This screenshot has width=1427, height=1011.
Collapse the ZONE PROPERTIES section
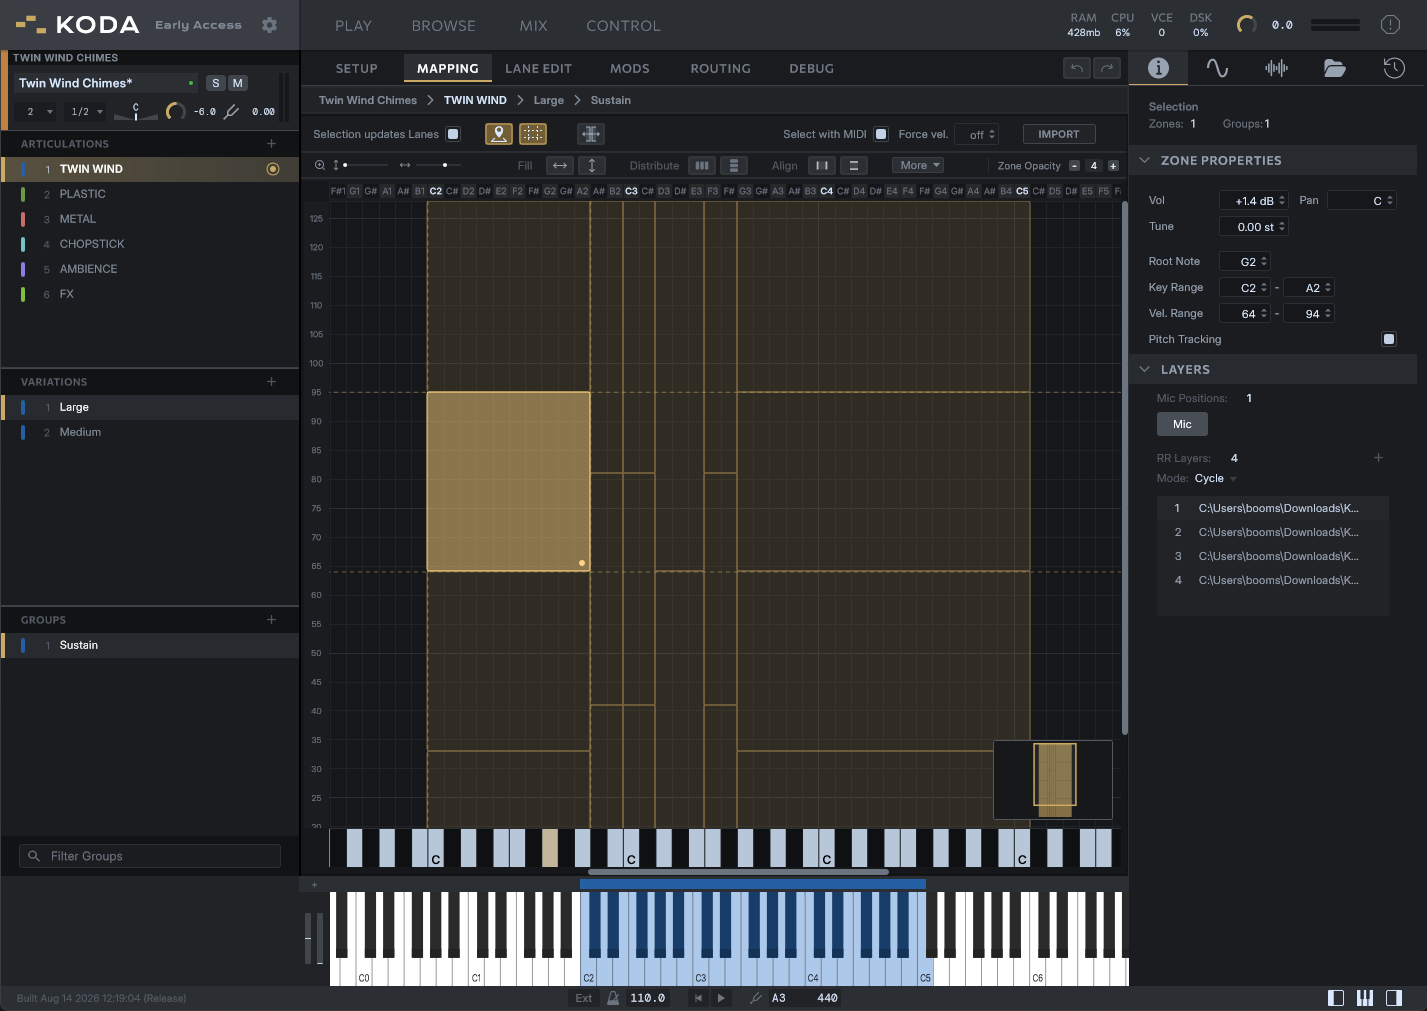(1144, 160)
